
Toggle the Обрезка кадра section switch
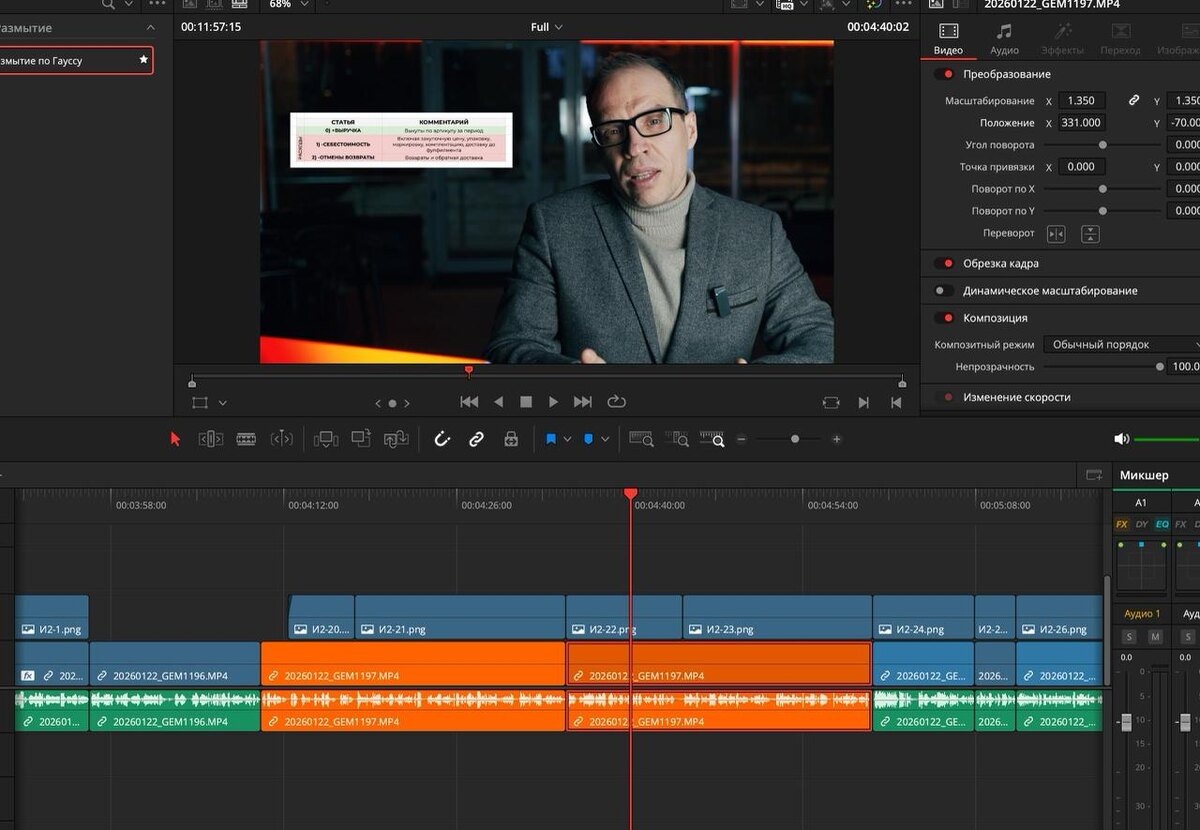click(943, 263)
